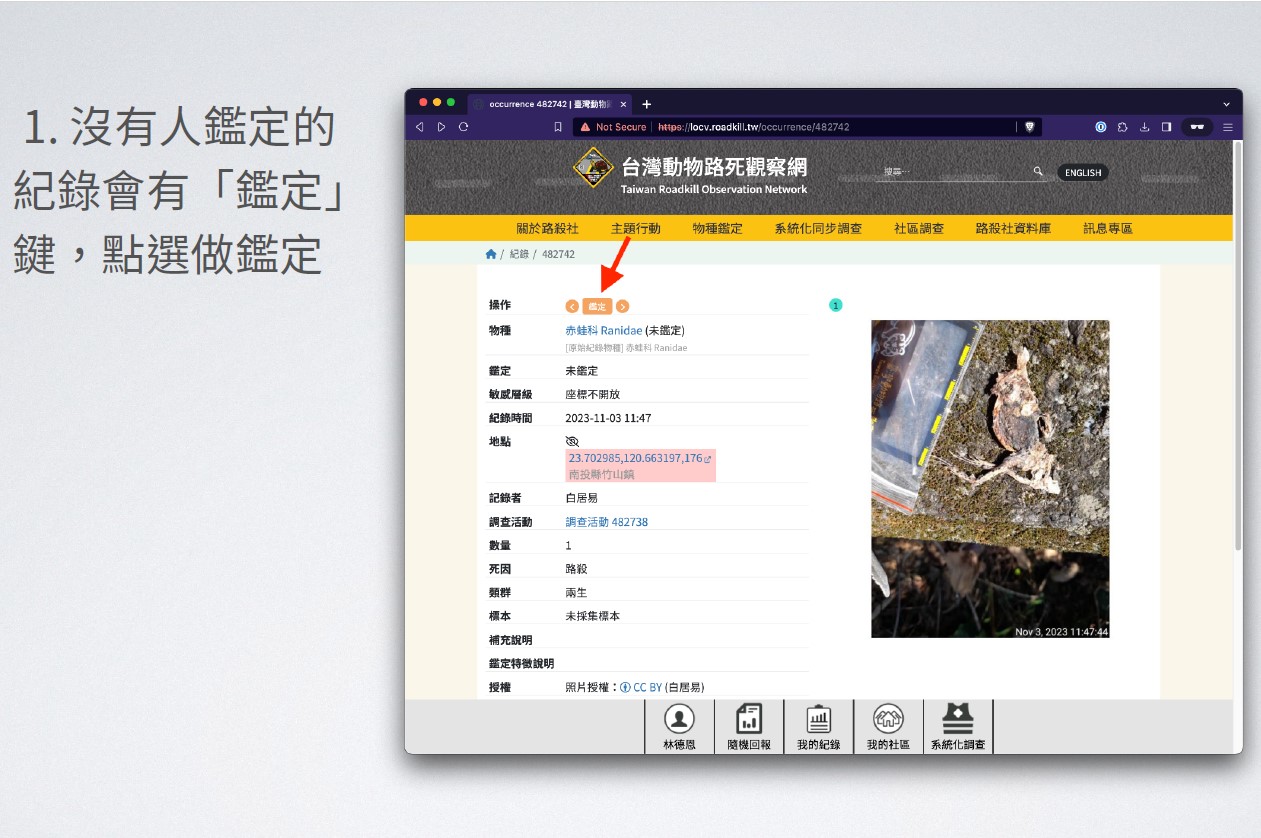Go to next record with right arrow

[x=622, y=306]
